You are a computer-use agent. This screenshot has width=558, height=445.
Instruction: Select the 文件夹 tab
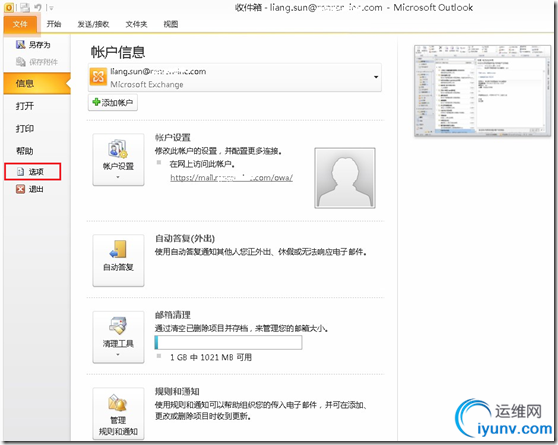coord(136,24)
